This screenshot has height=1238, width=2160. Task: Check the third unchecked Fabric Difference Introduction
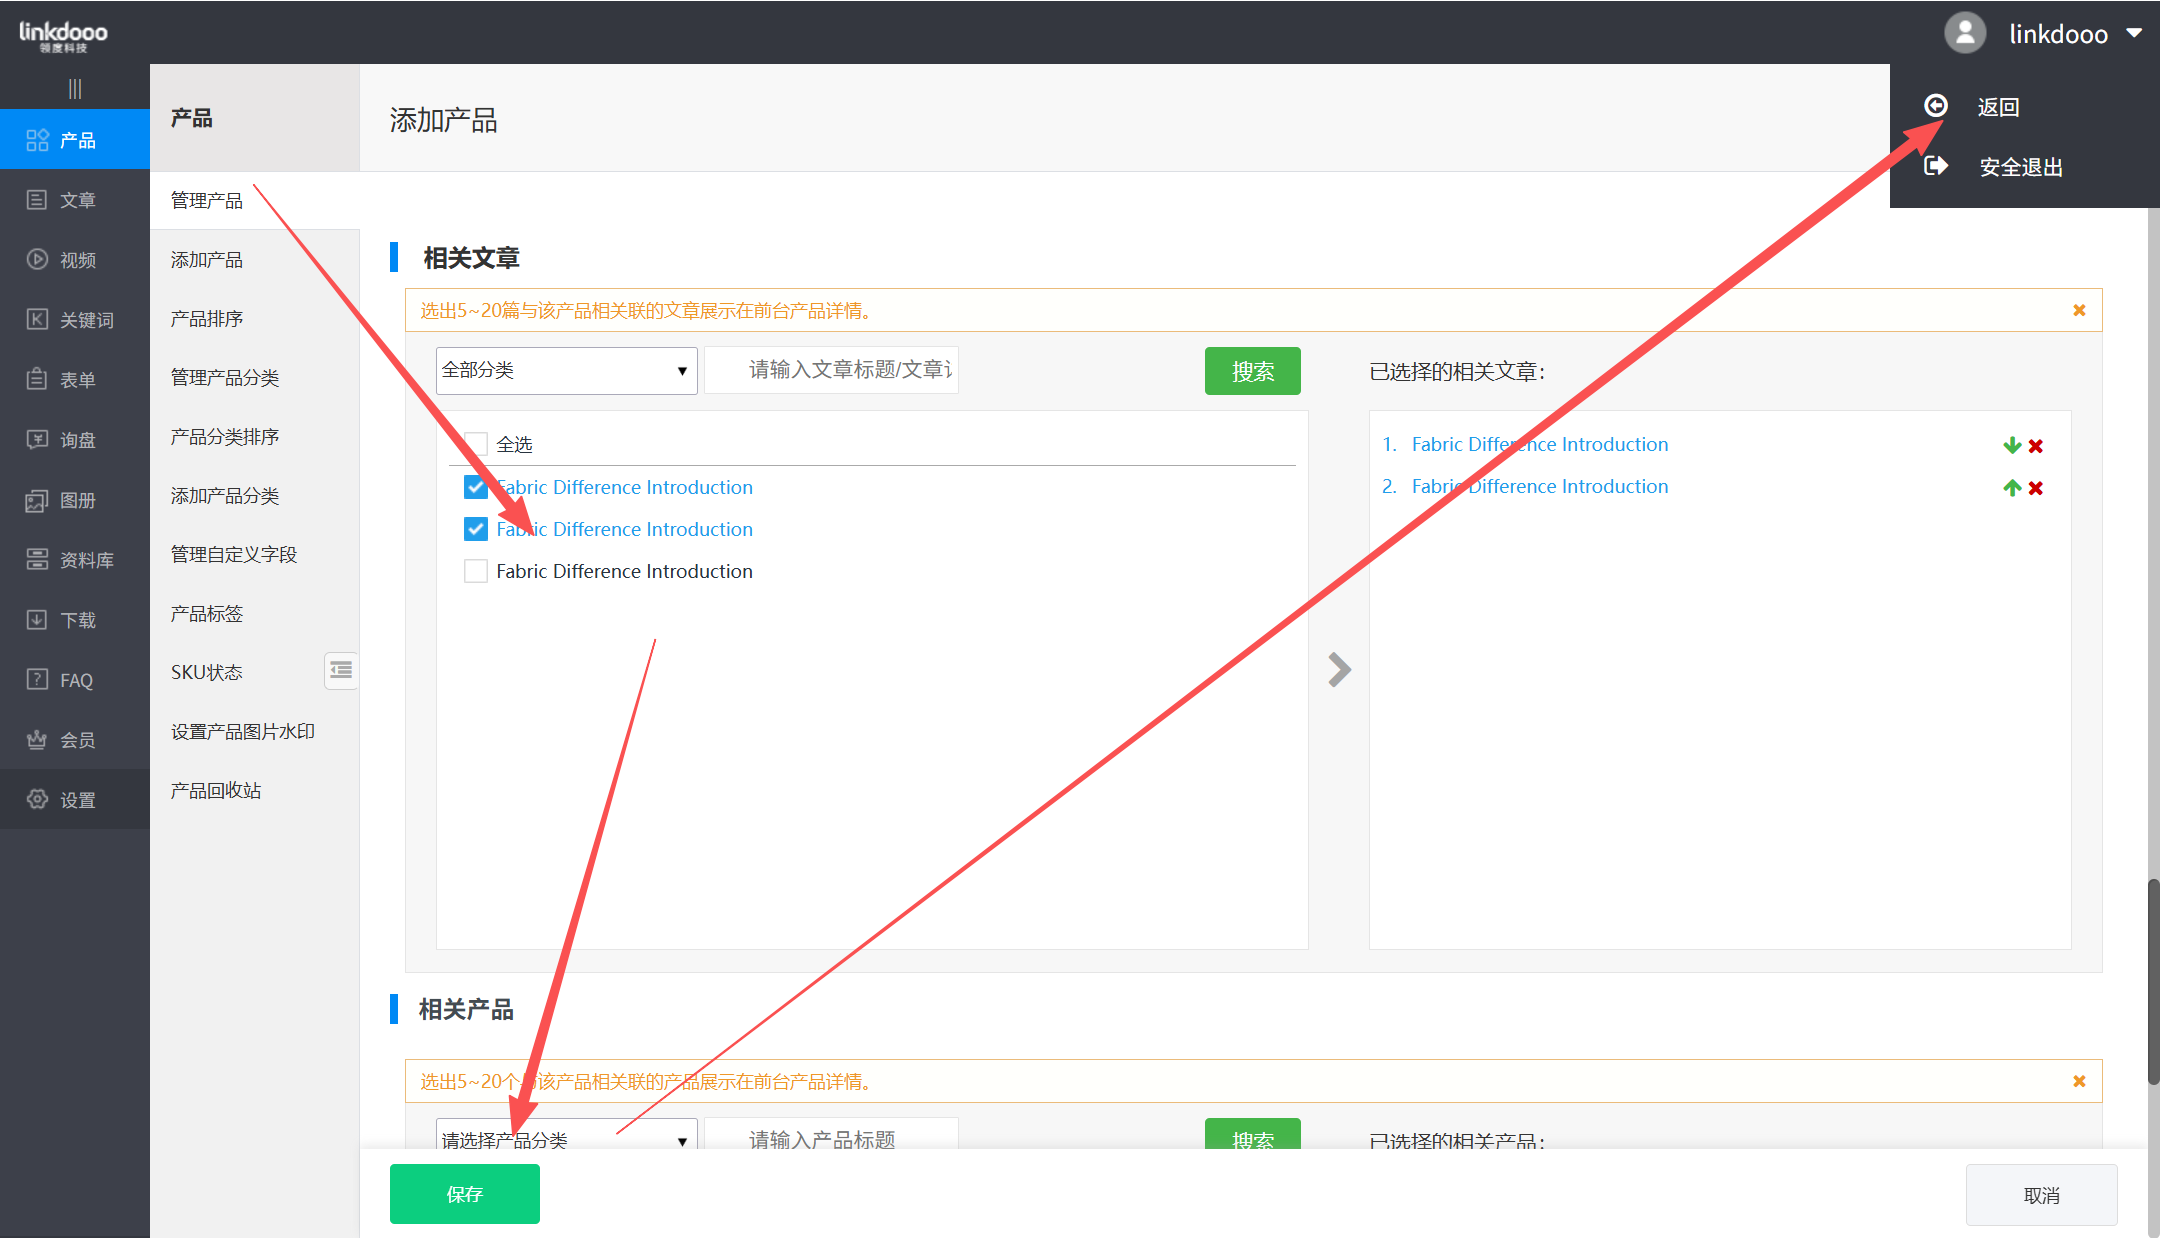(476, 571)
